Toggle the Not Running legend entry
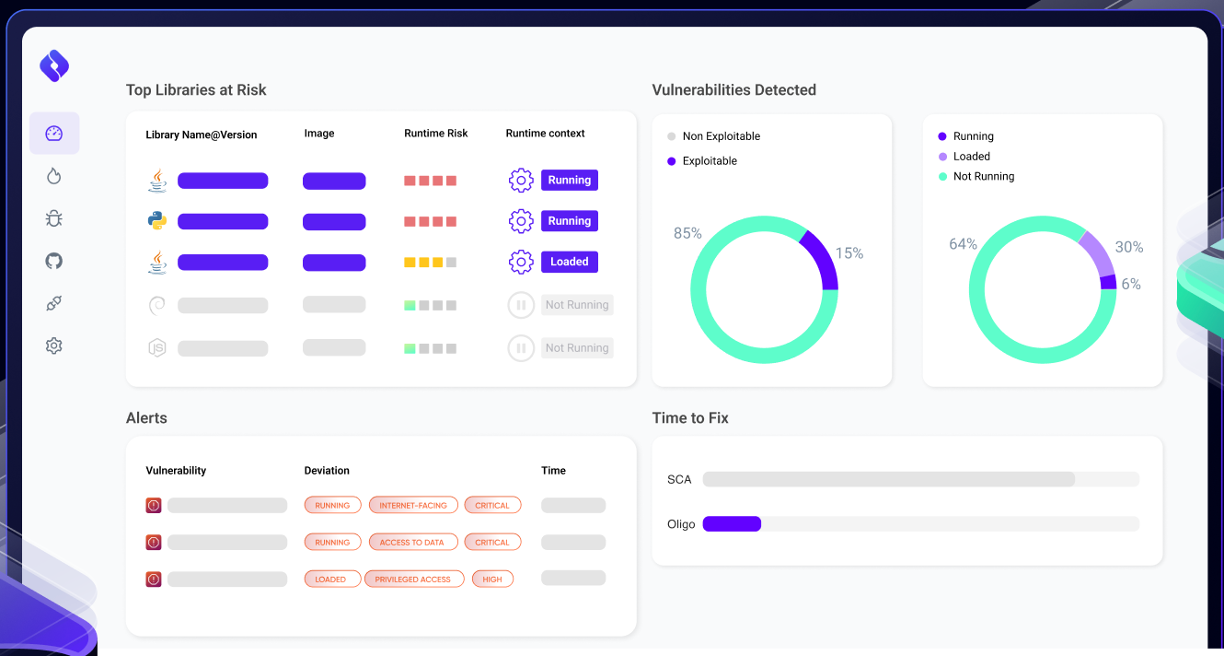Screen dimensions: 1224x656 tap(983, 176)
